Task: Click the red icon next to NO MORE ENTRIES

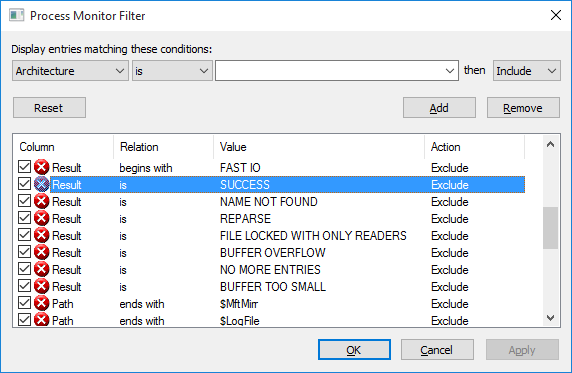Action: pyautogui.click(x=42, y=270)
